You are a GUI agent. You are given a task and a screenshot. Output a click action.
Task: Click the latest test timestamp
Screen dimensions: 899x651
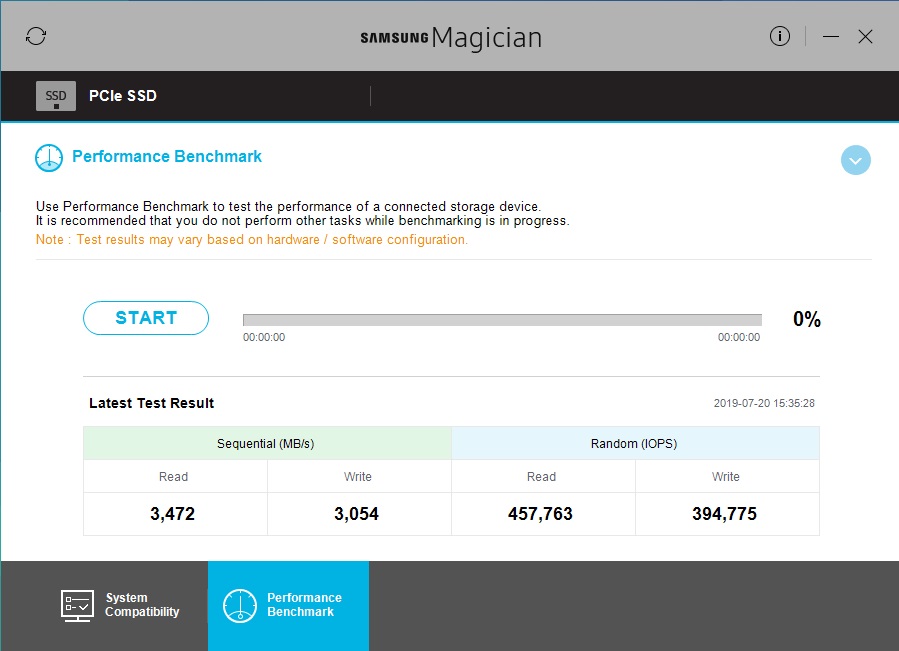click(x=764, y=403)
